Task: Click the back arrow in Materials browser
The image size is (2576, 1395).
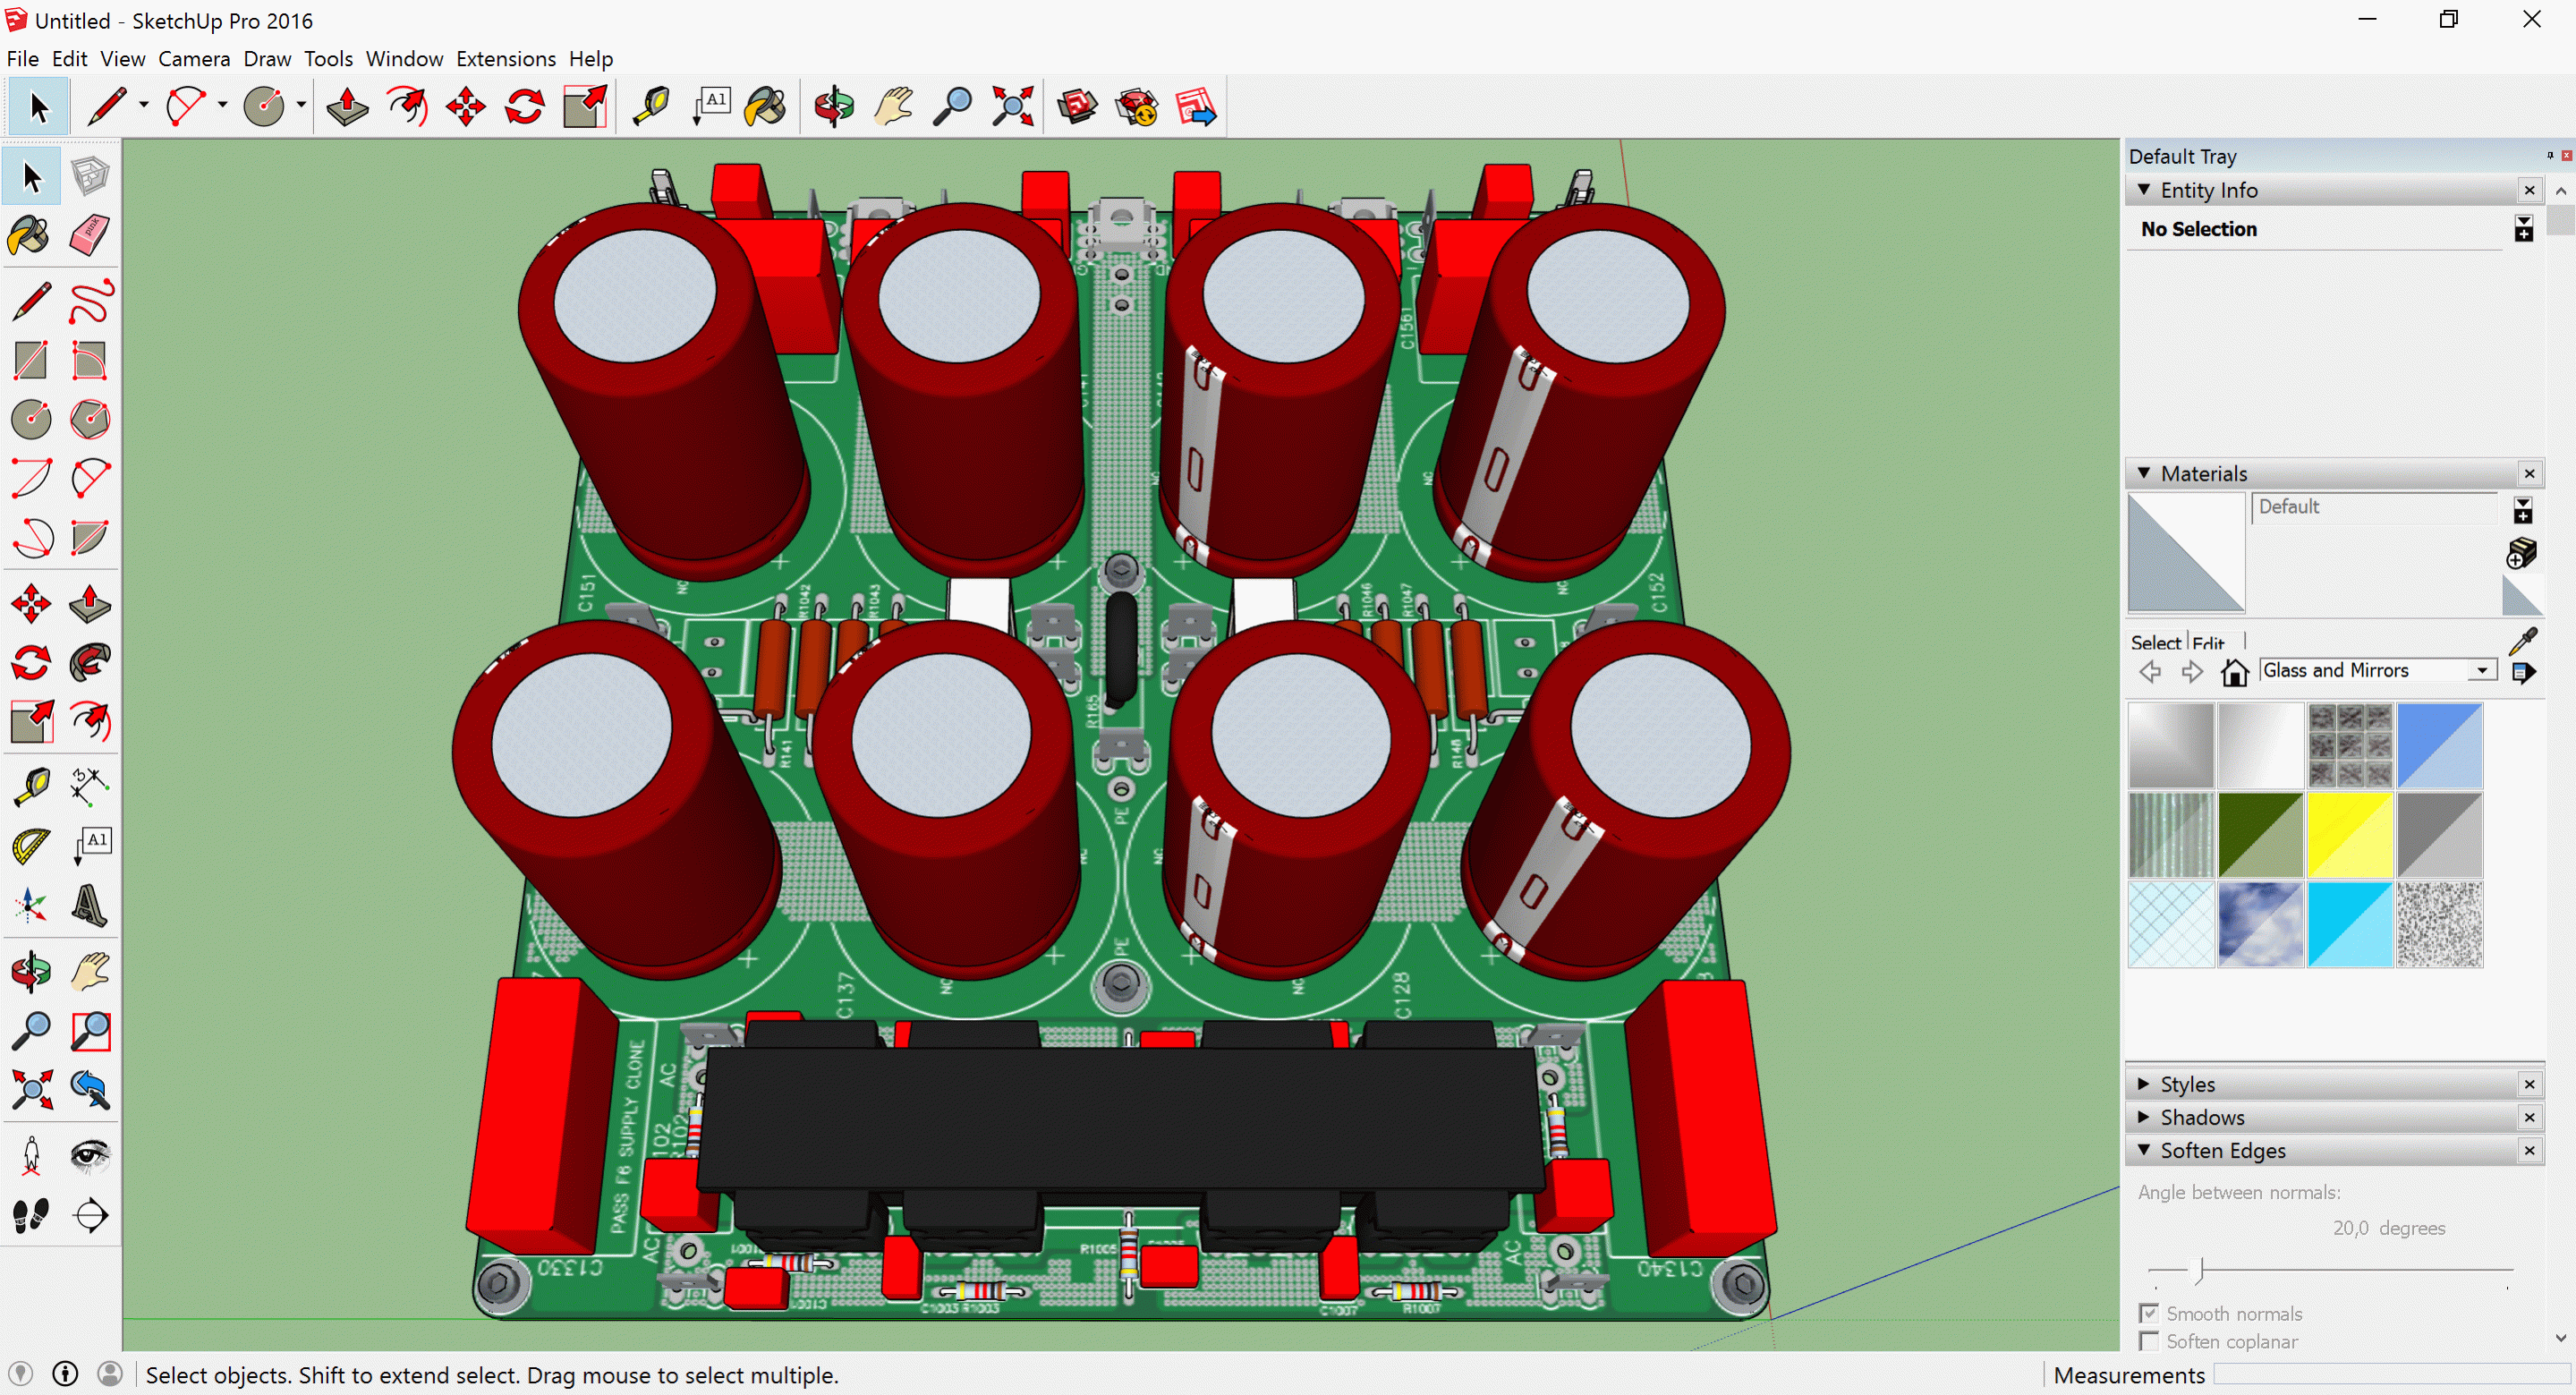Action: (2150, 671)
